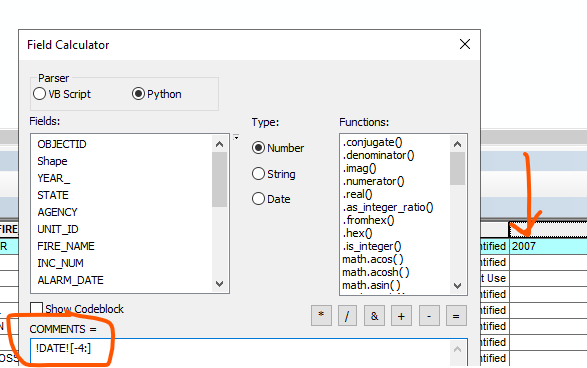Pick the math.acos() function
This screenshot has height=368, width=587.
[x=372, y=259]
